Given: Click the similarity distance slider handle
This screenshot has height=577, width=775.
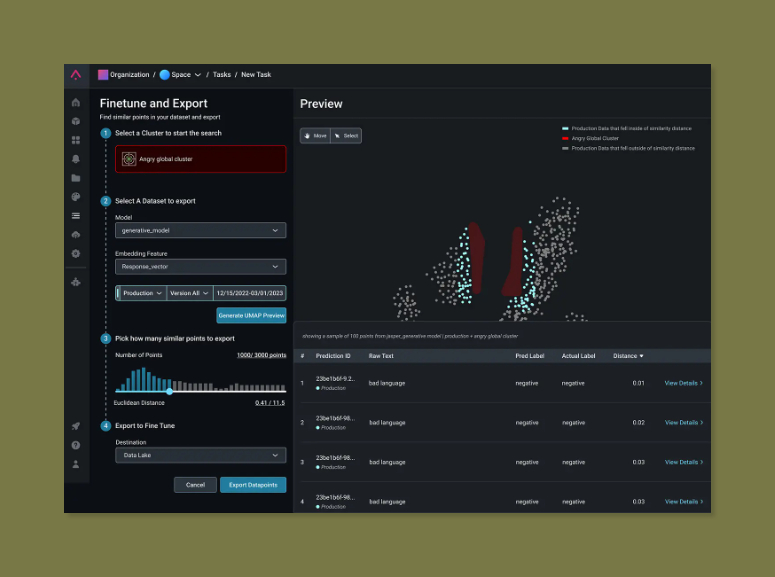Looking at the screenshot, I should point(170,392).
